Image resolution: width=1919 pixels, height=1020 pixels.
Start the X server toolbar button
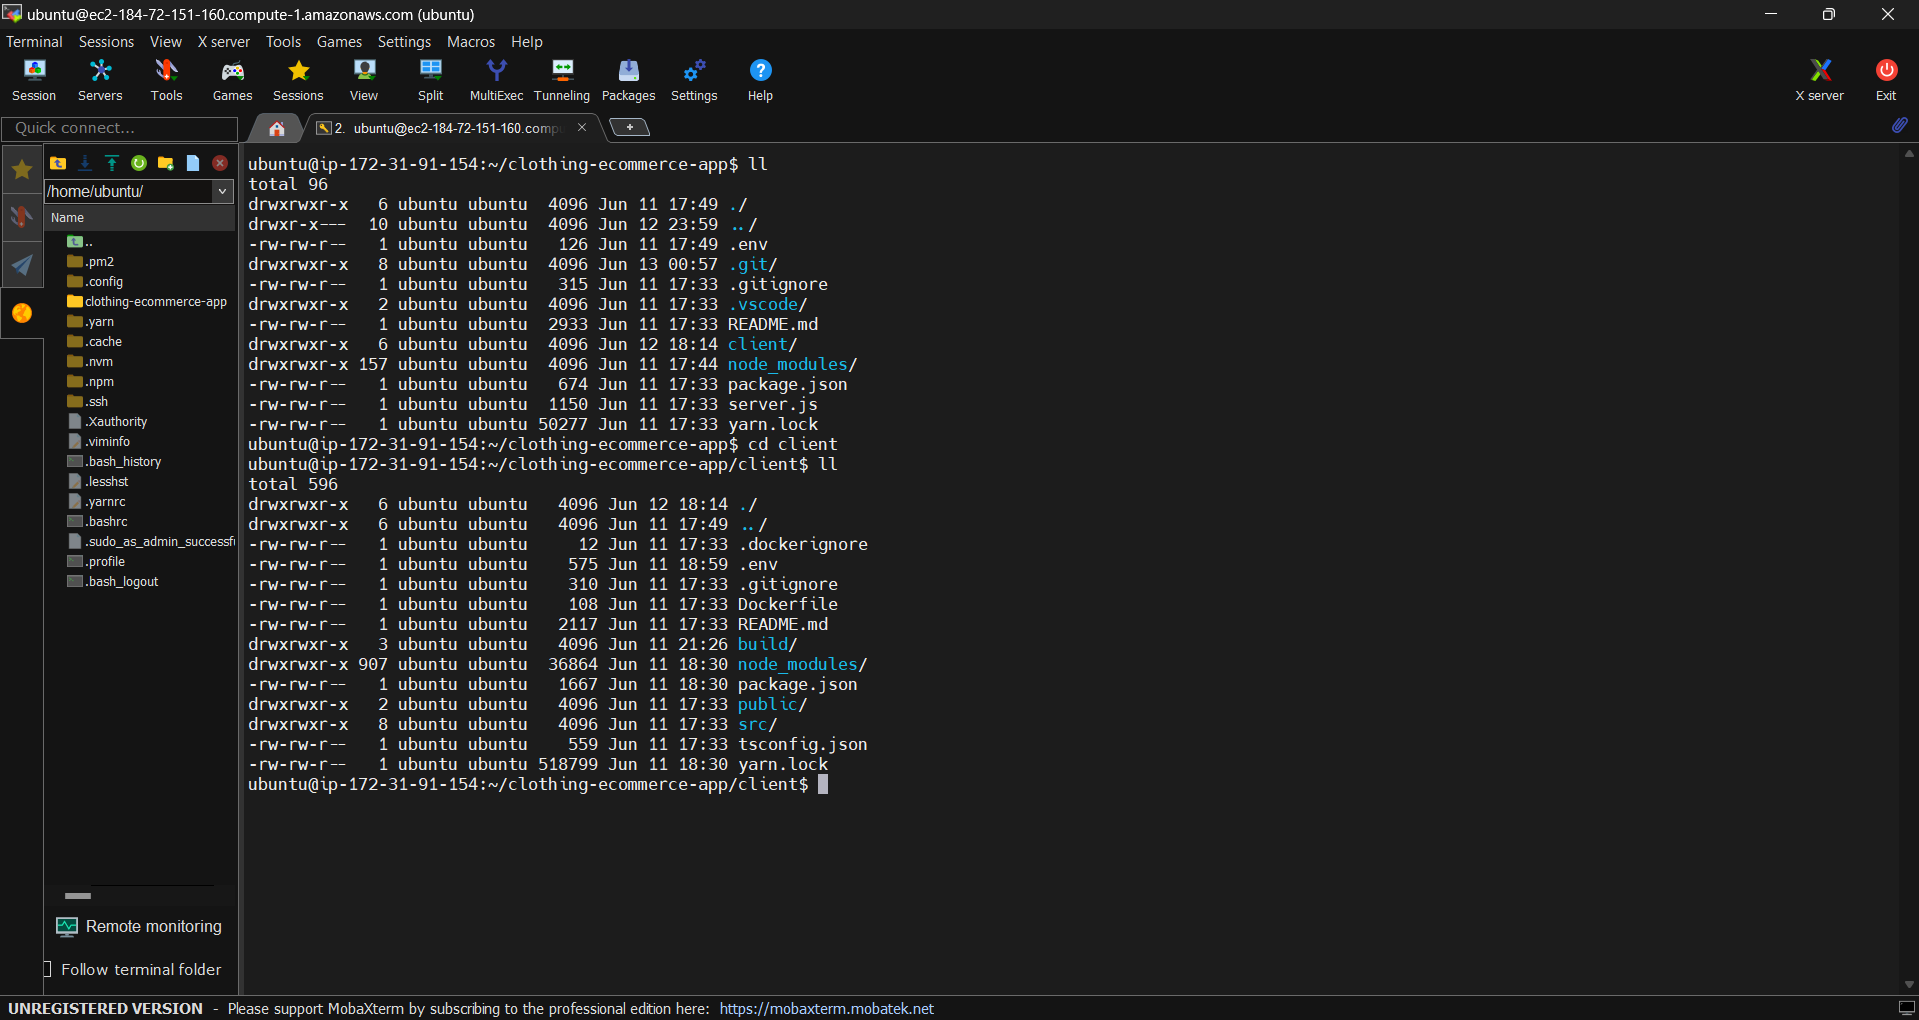click(x=1819, y=80)
